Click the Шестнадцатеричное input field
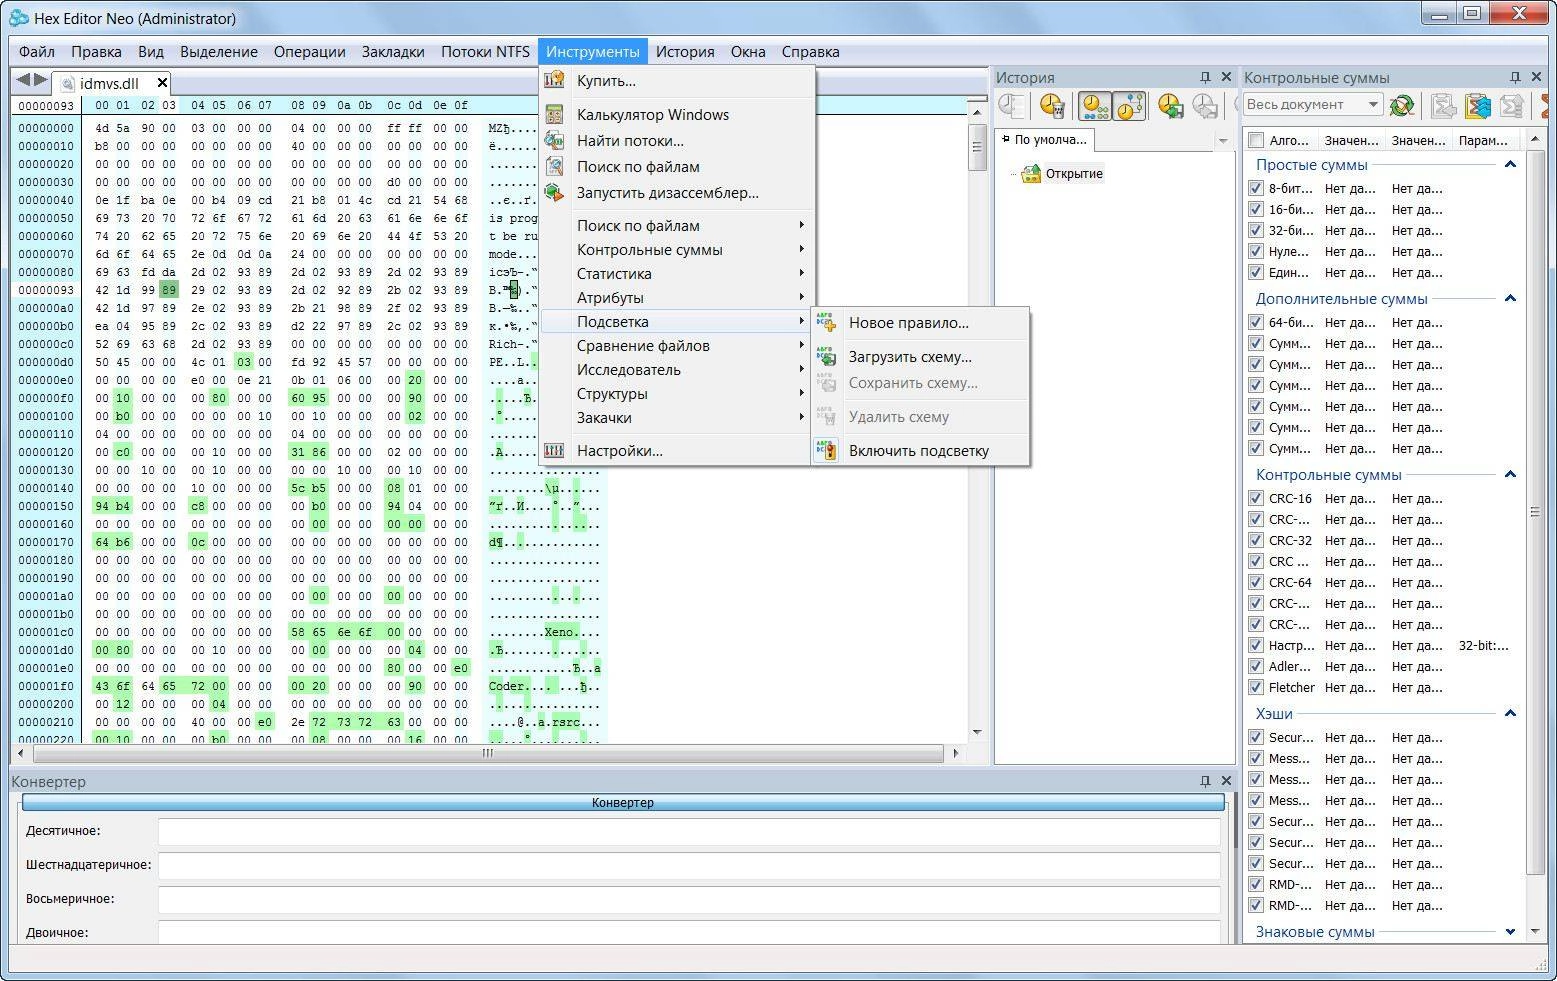 coord(689,865)
